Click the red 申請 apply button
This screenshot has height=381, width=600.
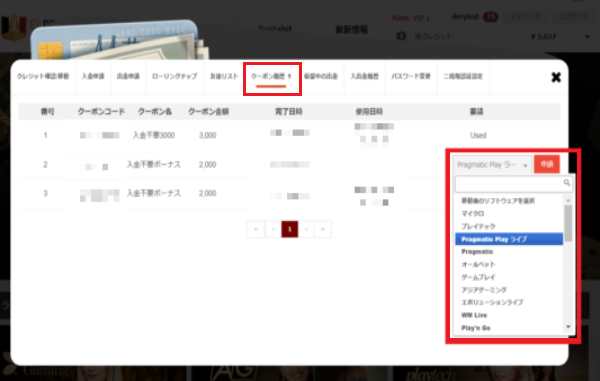(x=547, y=164)
